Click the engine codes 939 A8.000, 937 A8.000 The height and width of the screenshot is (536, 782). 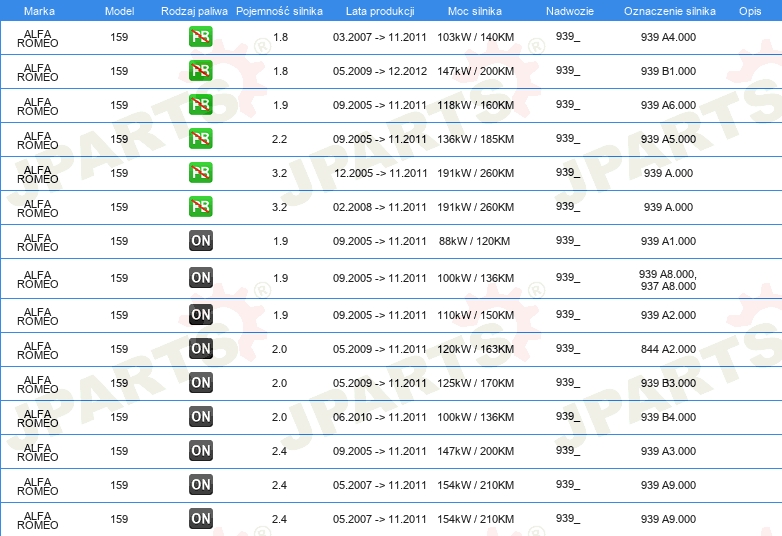click(668, 280)
